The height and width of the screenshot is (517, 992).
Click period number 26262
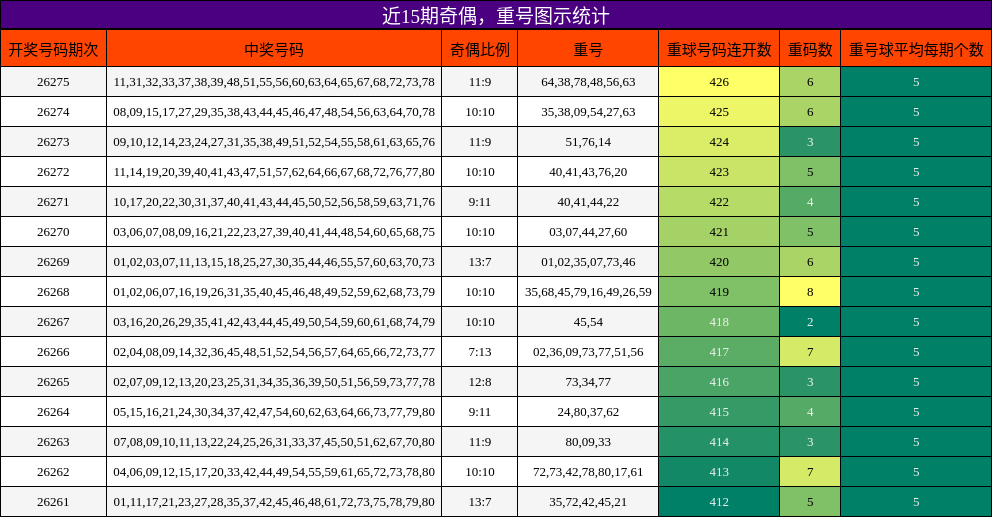click(x=53, y=472)
